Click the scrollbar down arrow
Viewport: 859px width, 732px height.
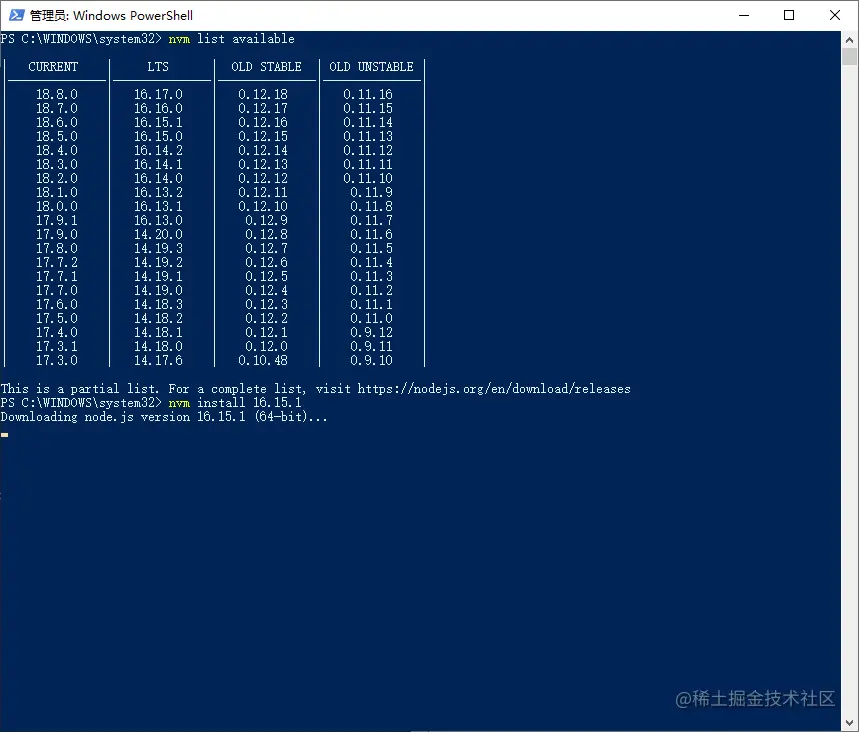click(x=849, y=723)
